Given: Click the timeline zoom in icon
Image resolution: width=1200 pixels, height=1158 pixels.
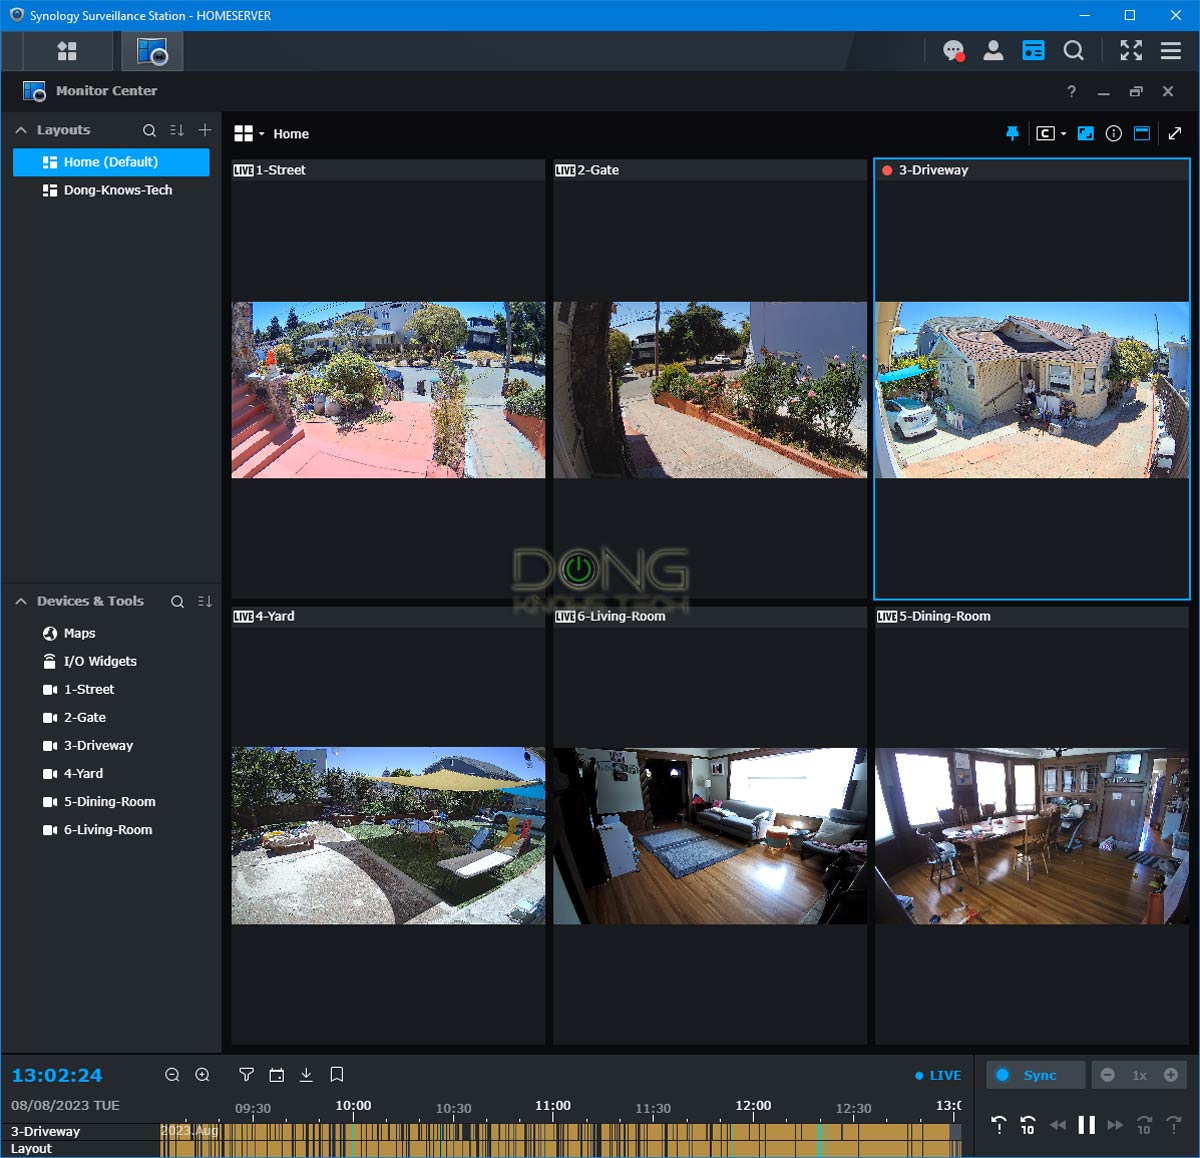Looking at the screenshot, I should (202, 1075).
